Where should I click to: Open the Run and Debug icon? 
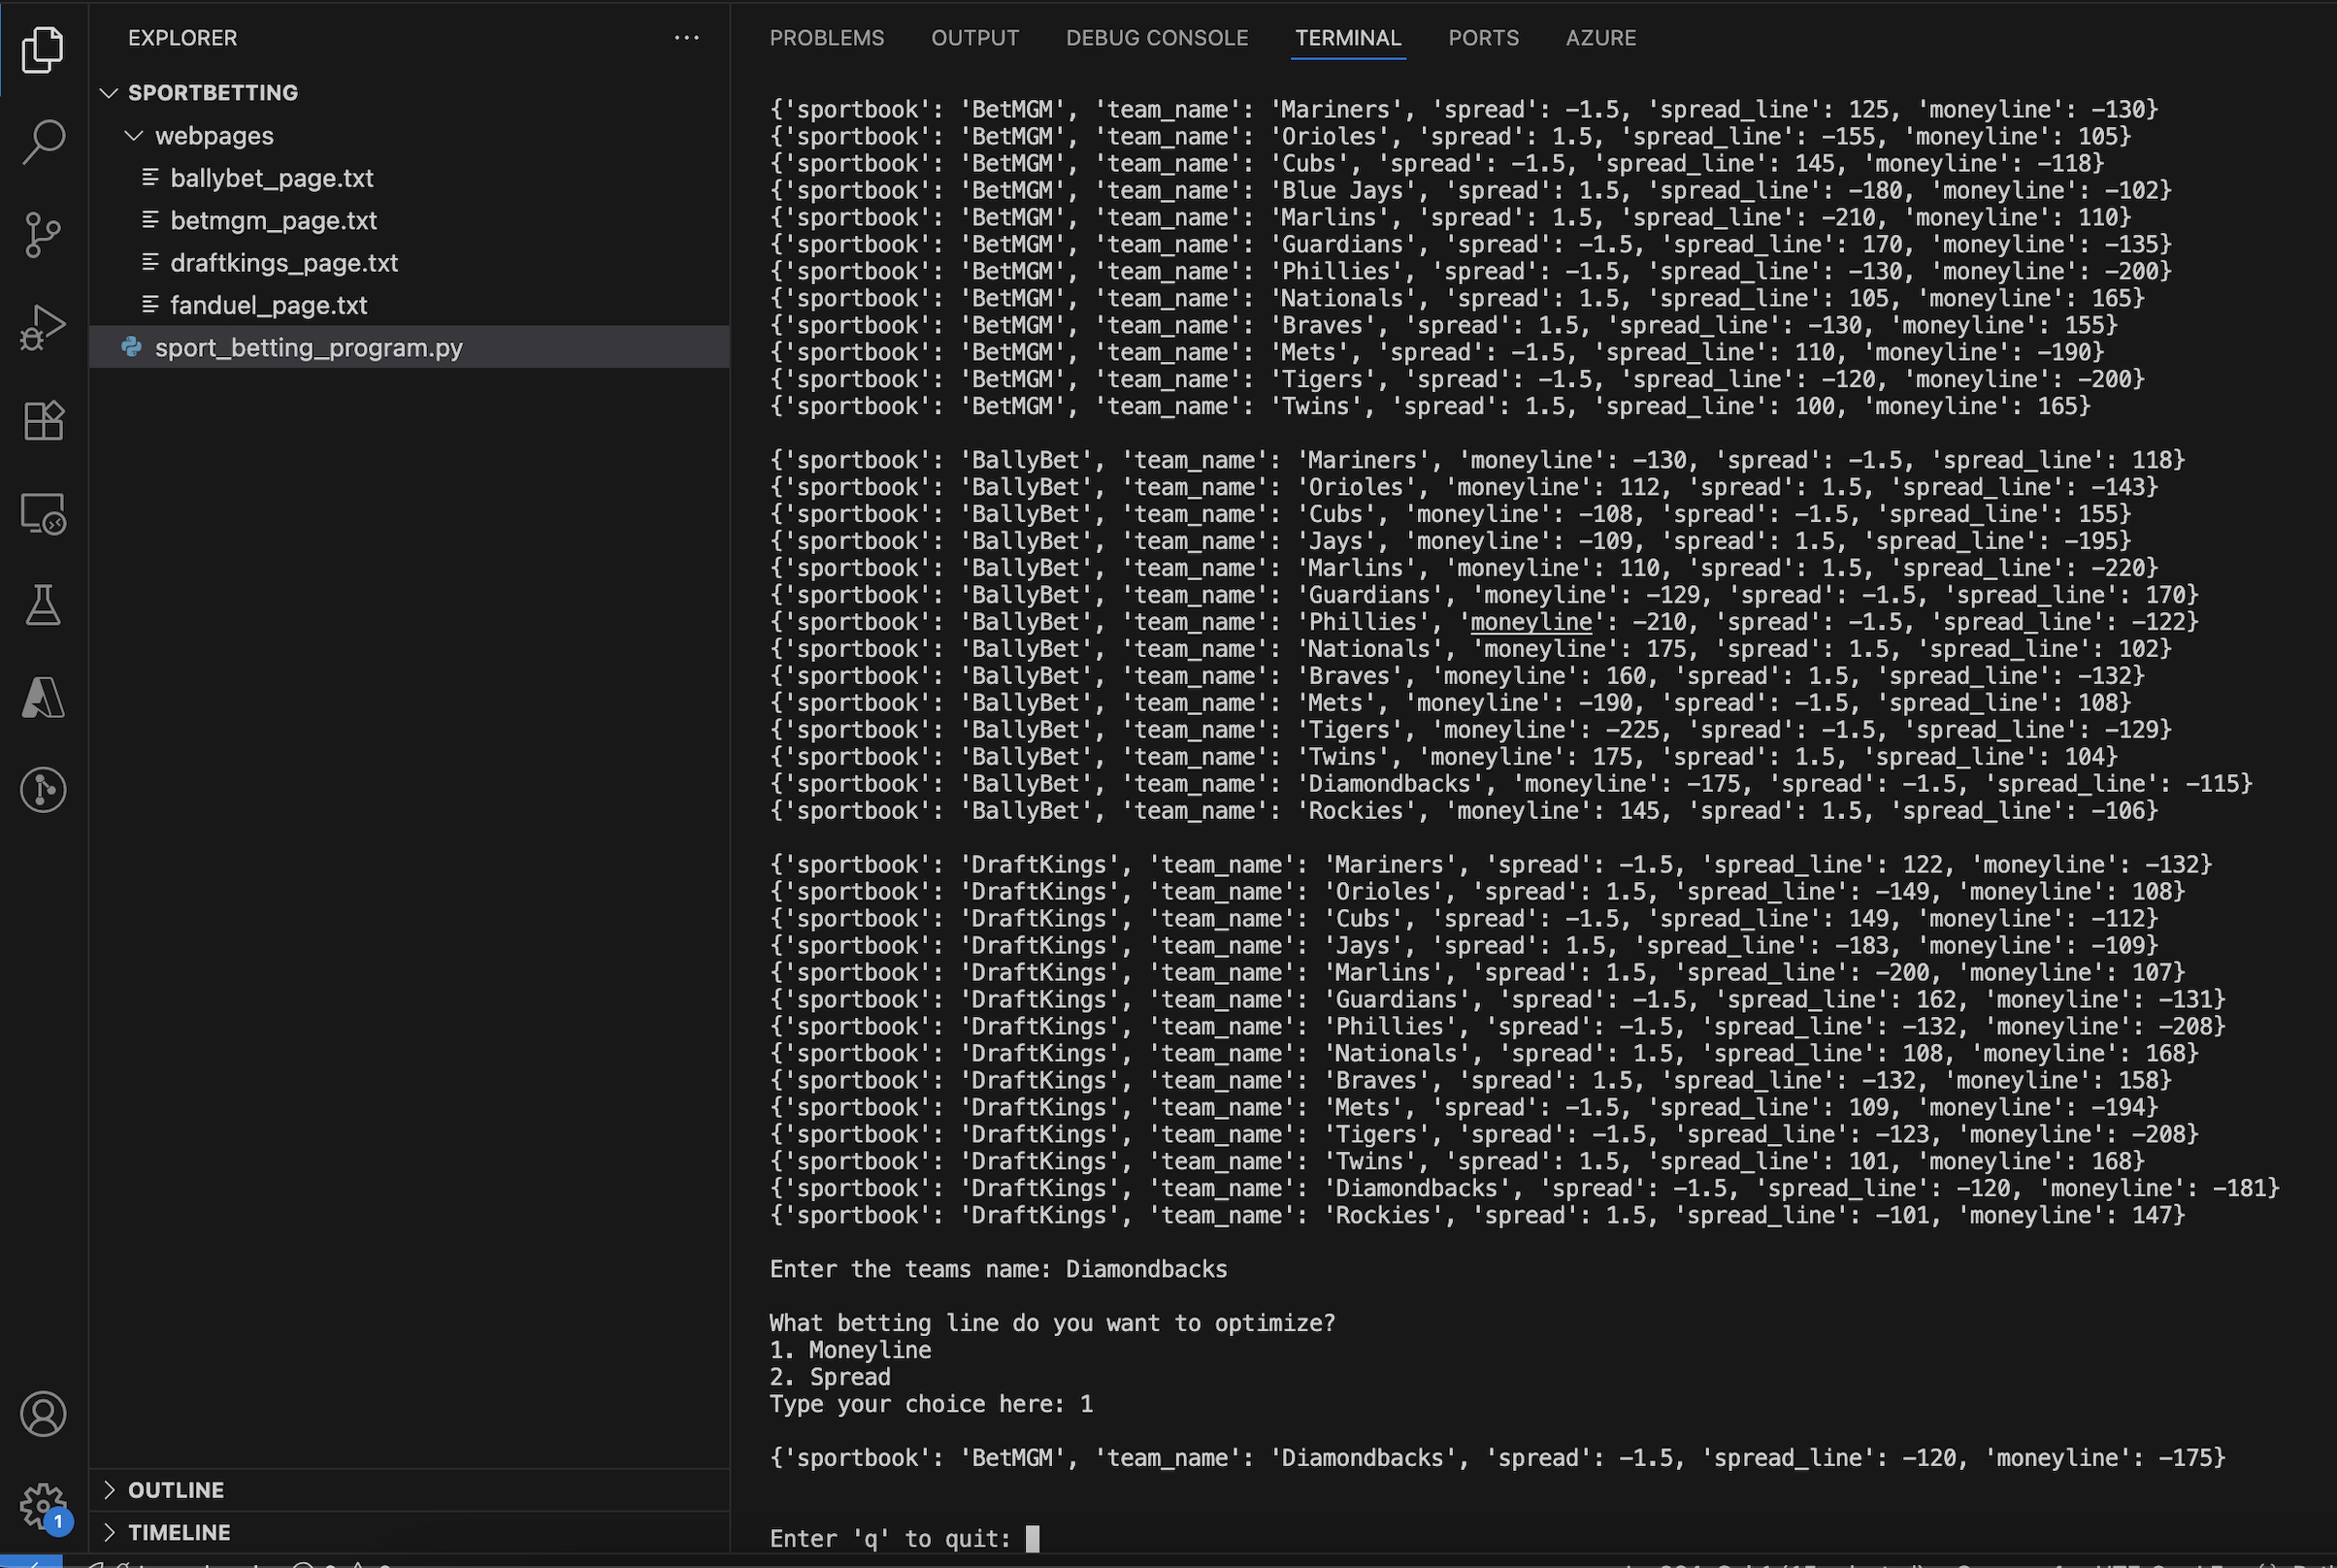pyautogui.click(x=43, y=327)
